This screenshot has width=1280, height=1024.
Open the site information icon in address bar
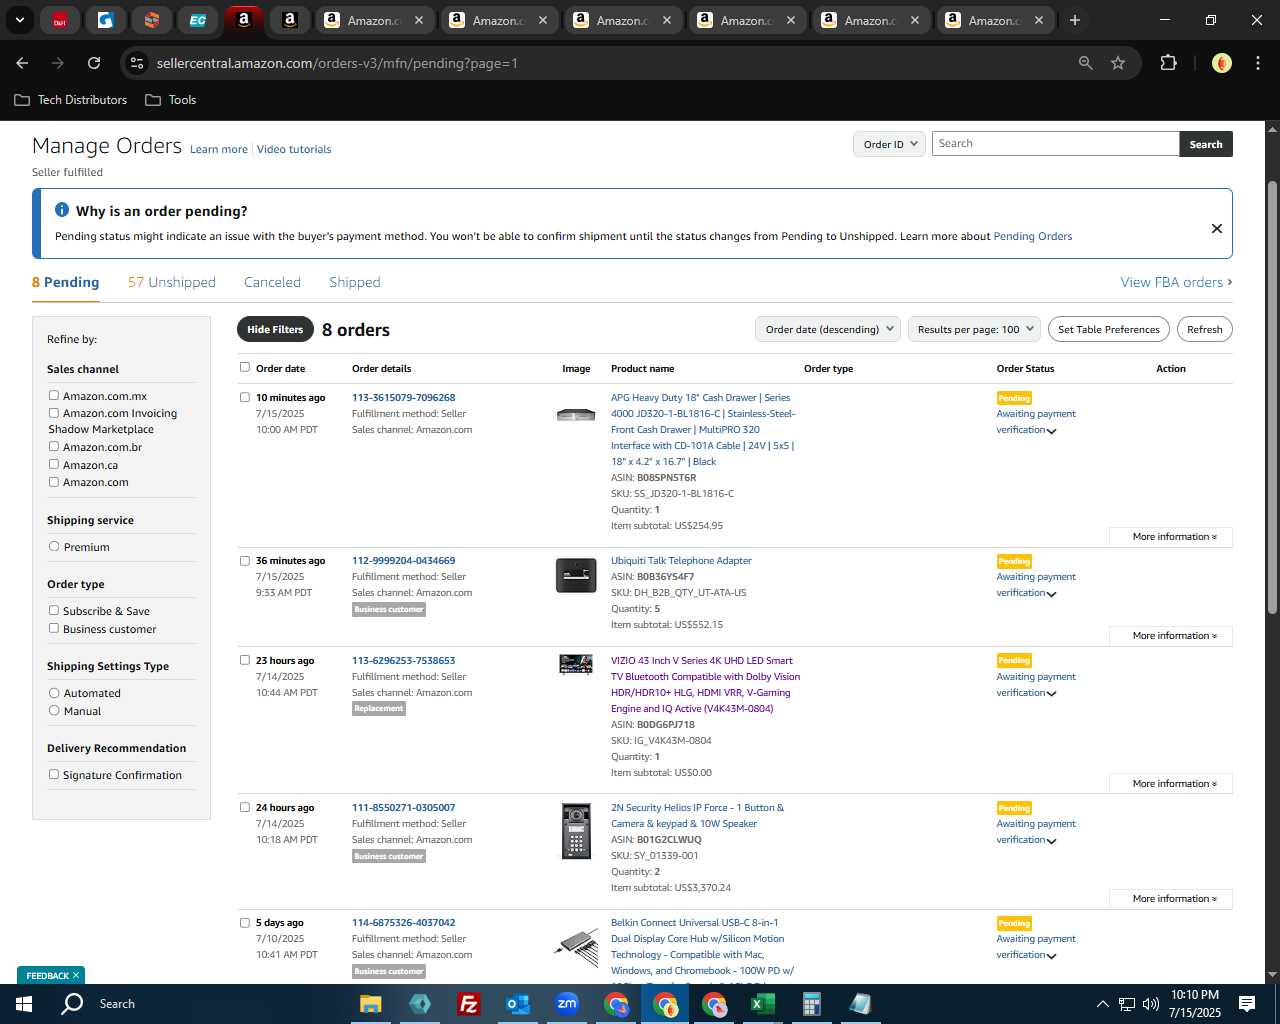[137, 63]
